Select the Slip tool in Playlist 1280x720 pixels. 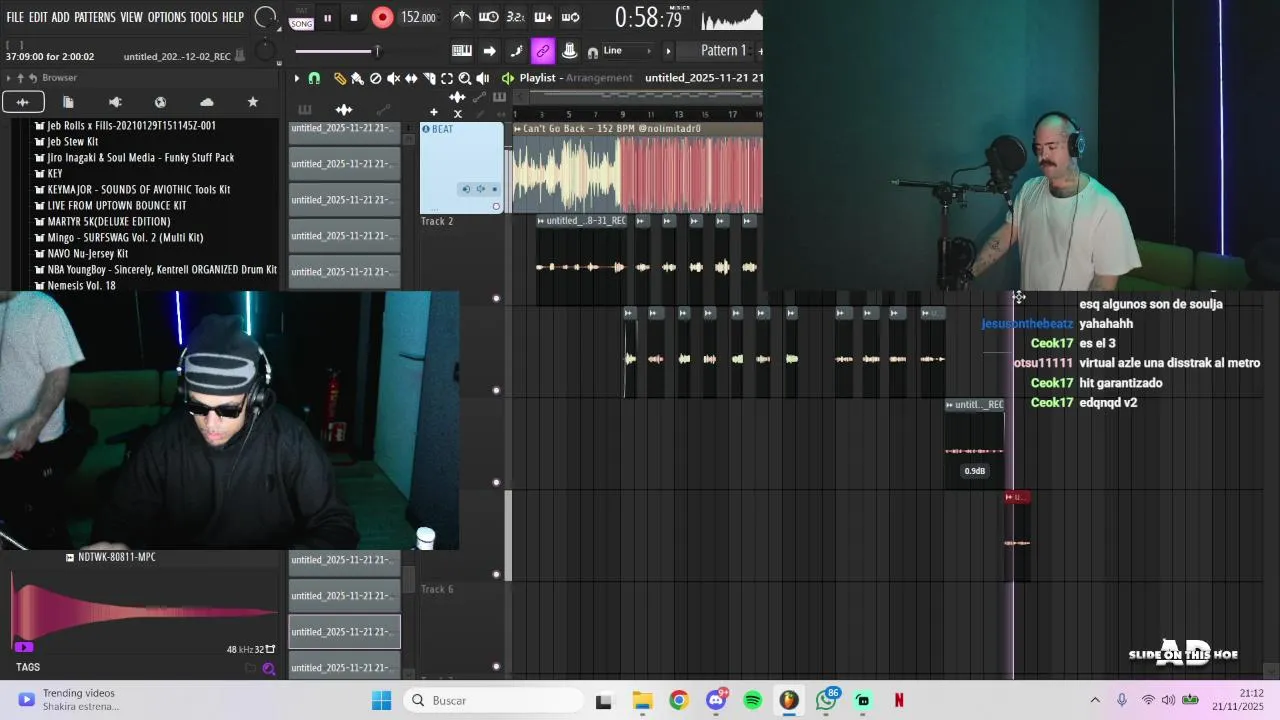click(x=411, y=78)
